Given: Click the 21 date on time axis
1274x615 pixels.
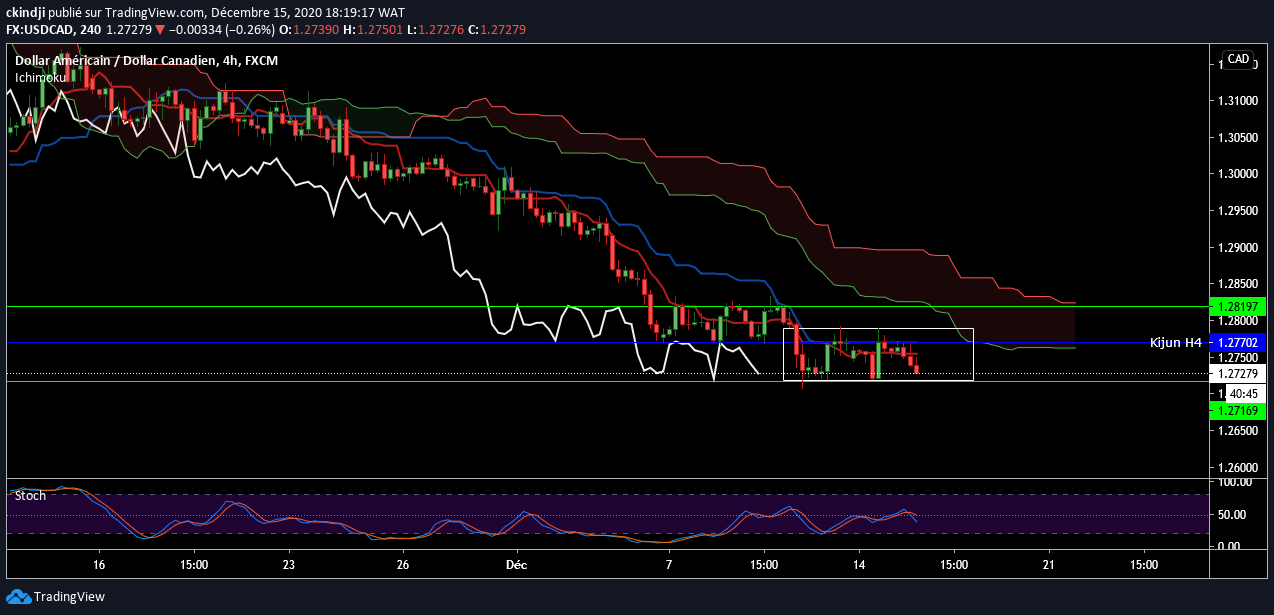Looking at the screenshot, I should 1049,564.
